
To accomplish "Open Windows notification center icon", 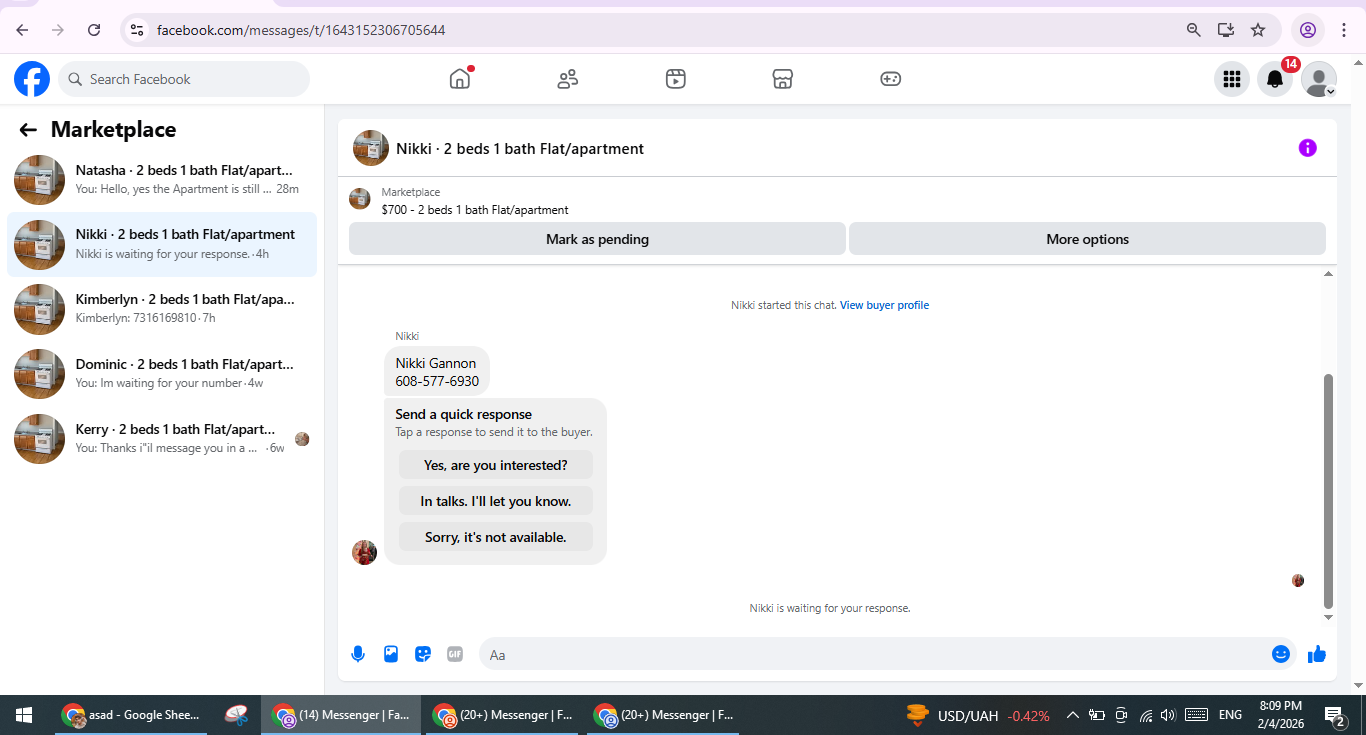I will (x=1334, y=715).
